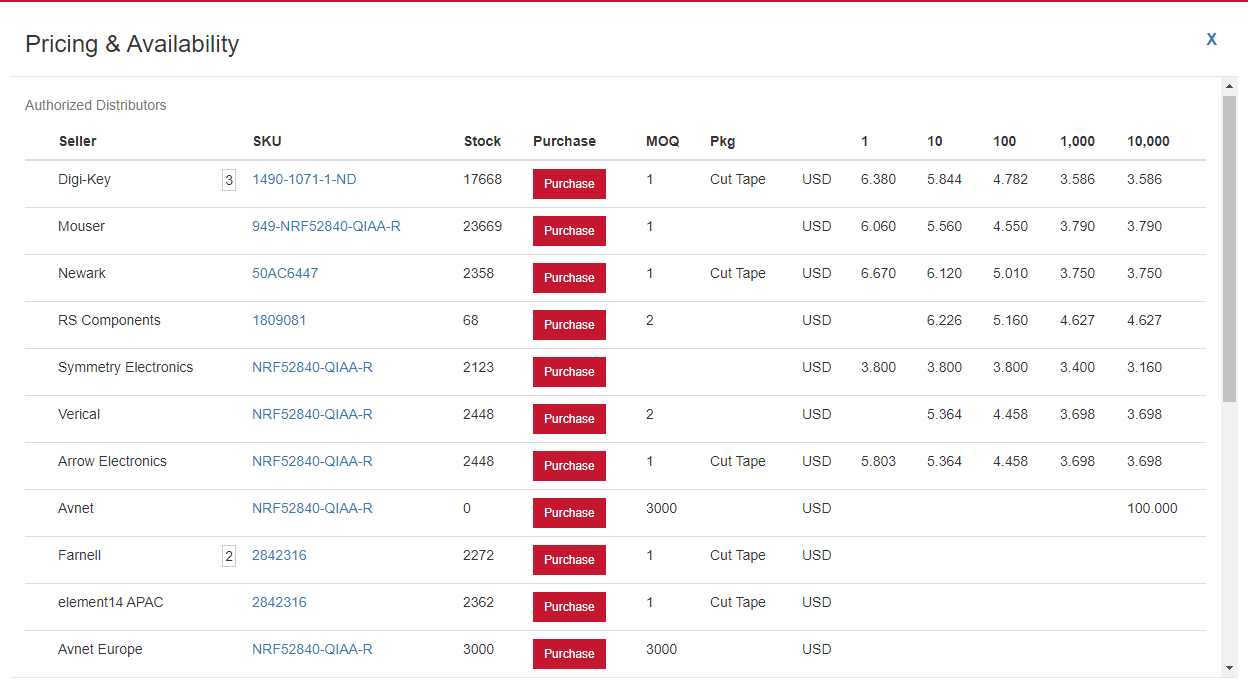This screenshot has width=1248, height=697.
Task: Select the RS Components seller name
Action: coord(109,321)
